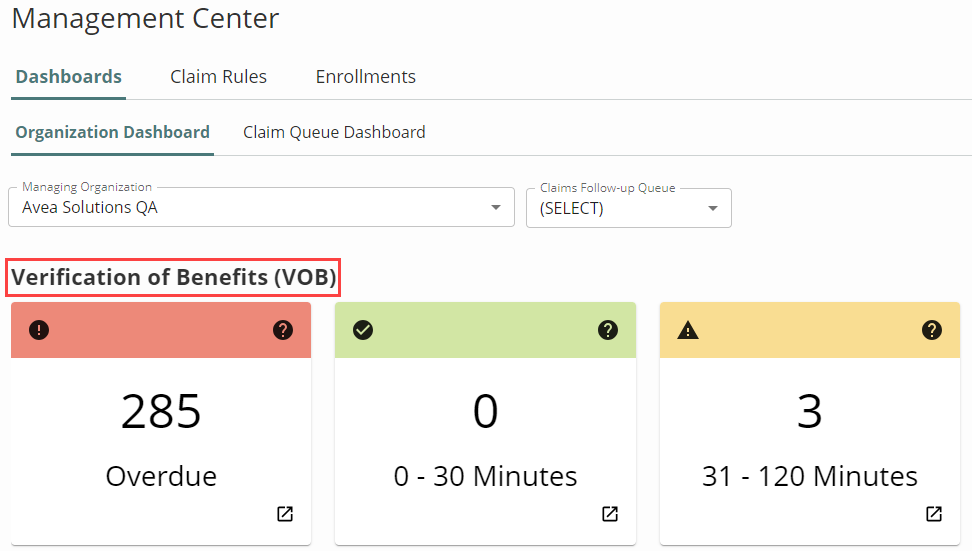Image resolution: width=972 pixels, height=551 pixels.
Task: Open 0 - 30 Minutes card external link
Action: (609, 514)
